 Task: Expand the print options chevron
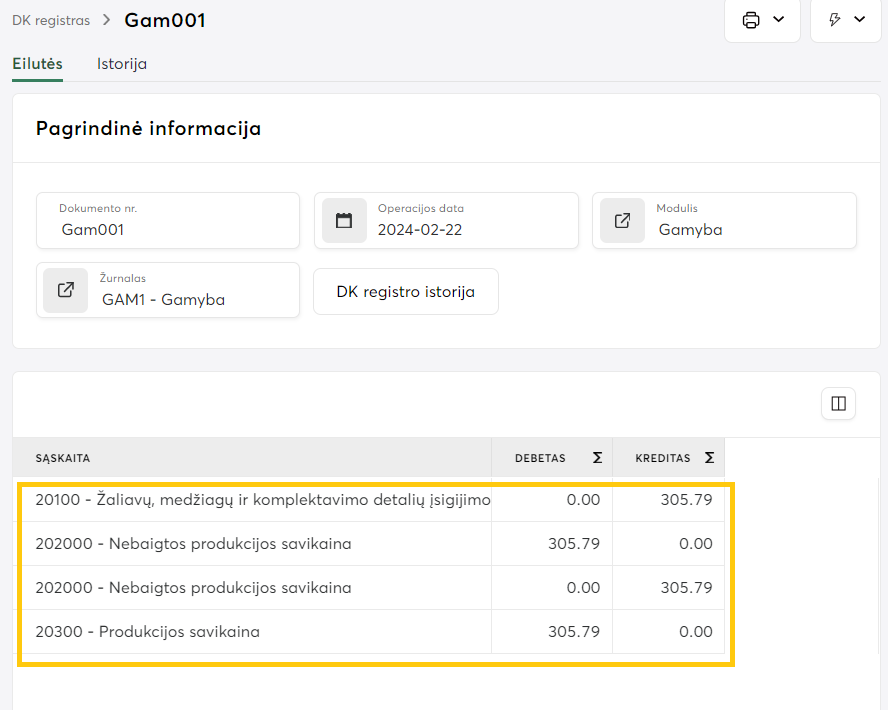(779, 20)
